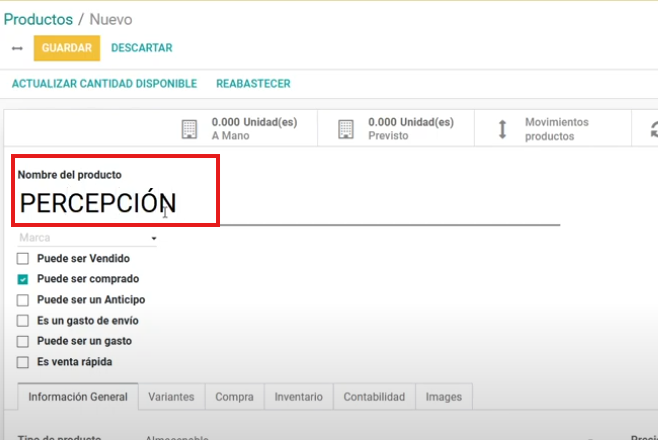Check Es un gasto de envío
This screenshot has width=658, height=440.
pos(23,320)
